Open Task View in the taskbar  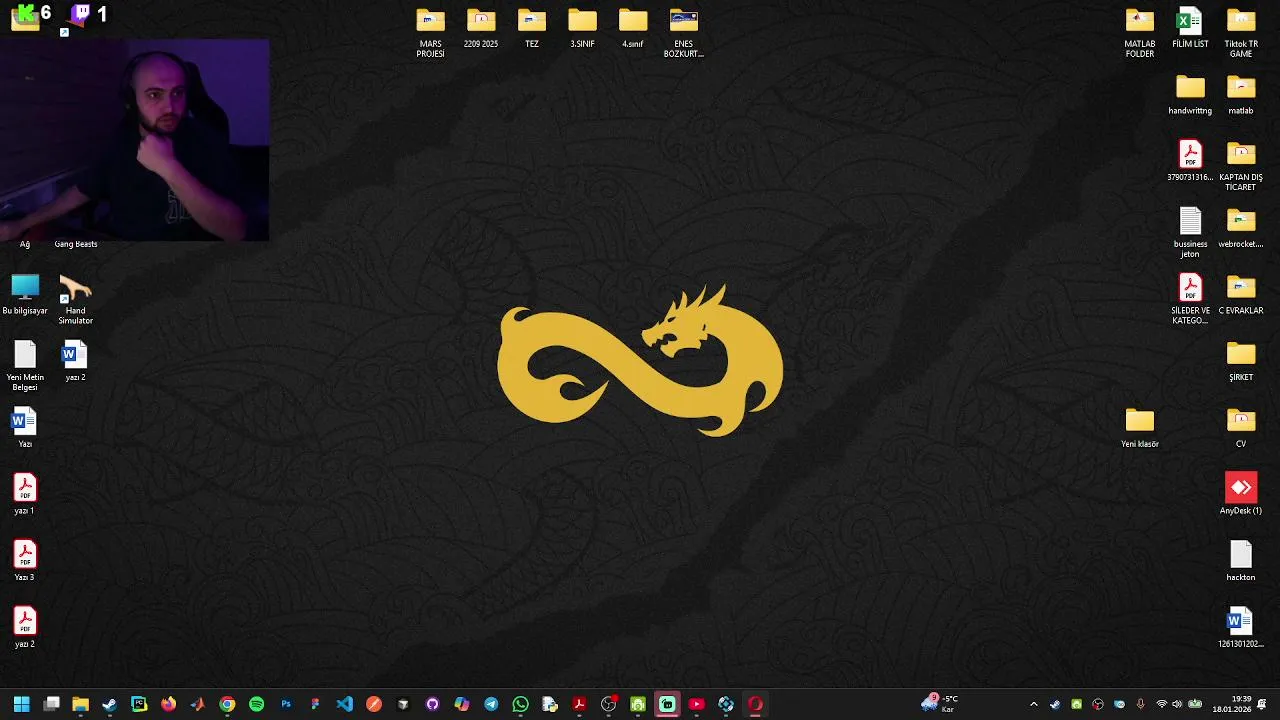52,704
